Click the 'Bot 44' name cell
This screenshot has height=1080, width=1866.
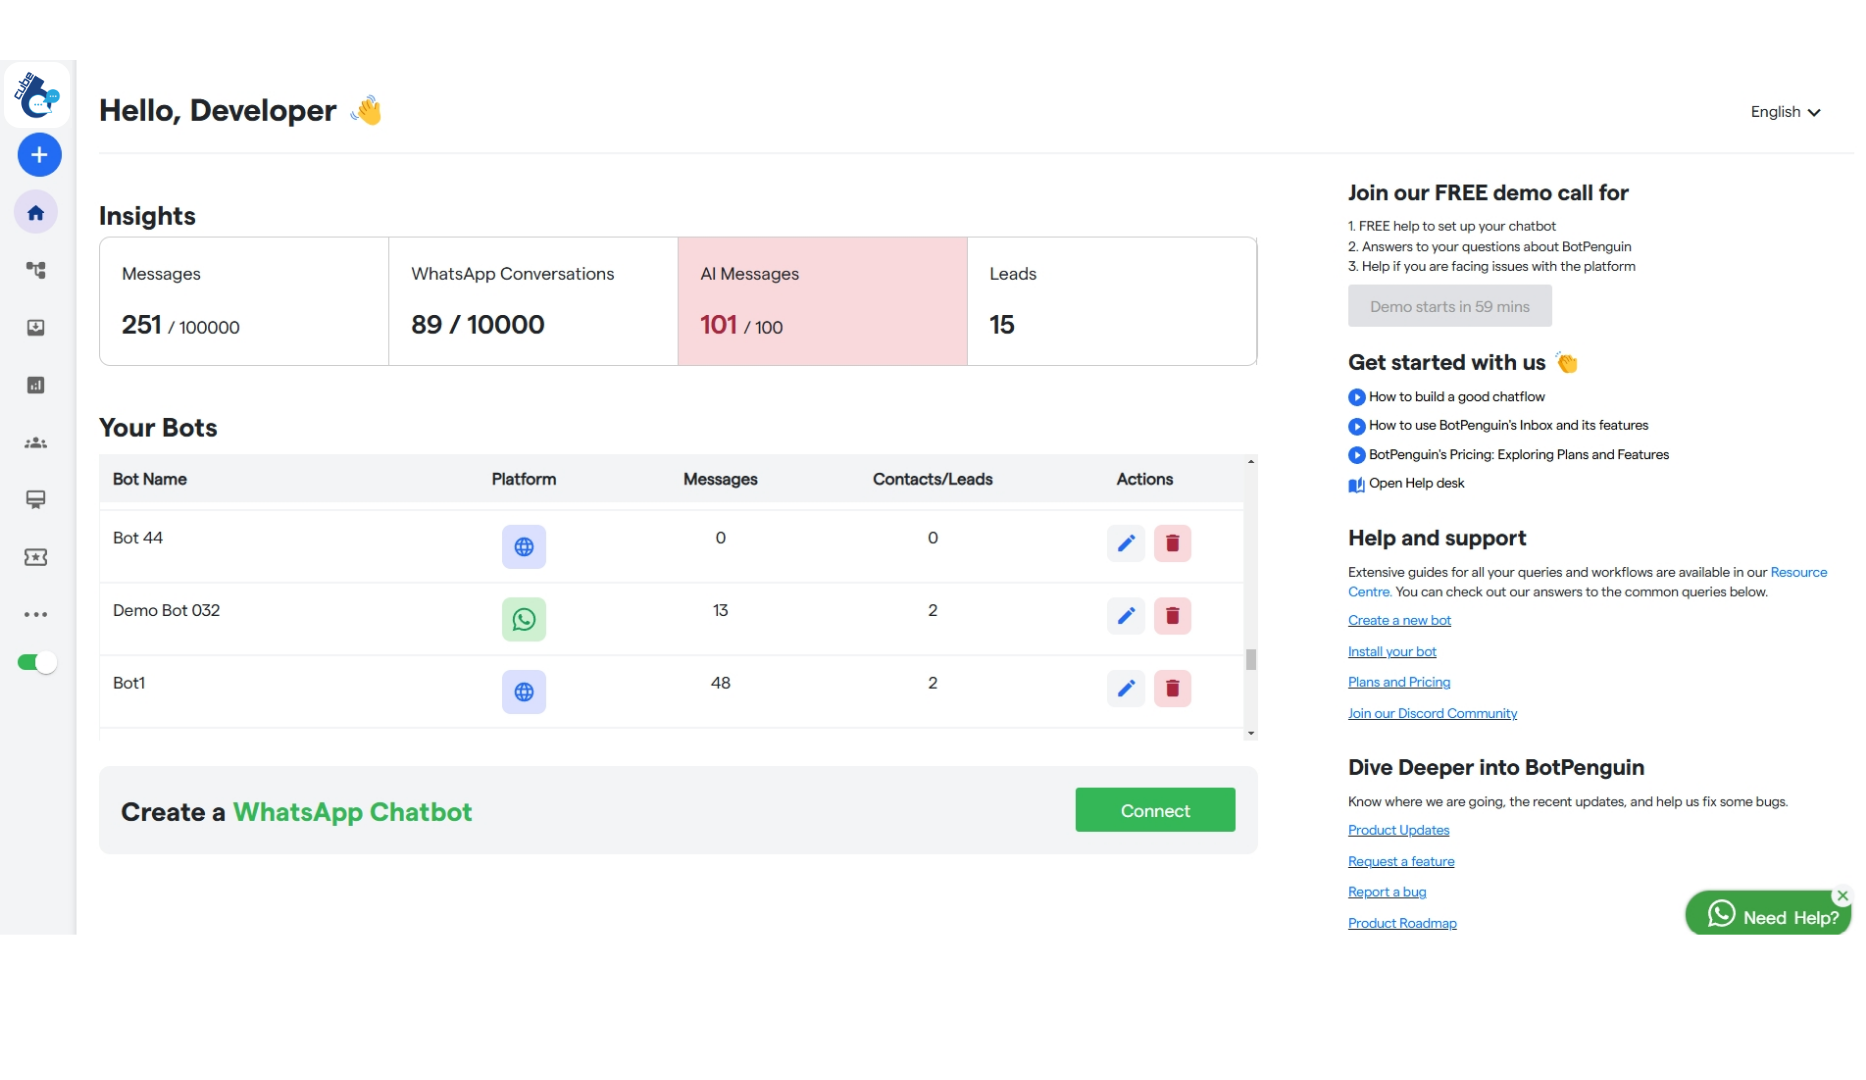tap(138, 538)
